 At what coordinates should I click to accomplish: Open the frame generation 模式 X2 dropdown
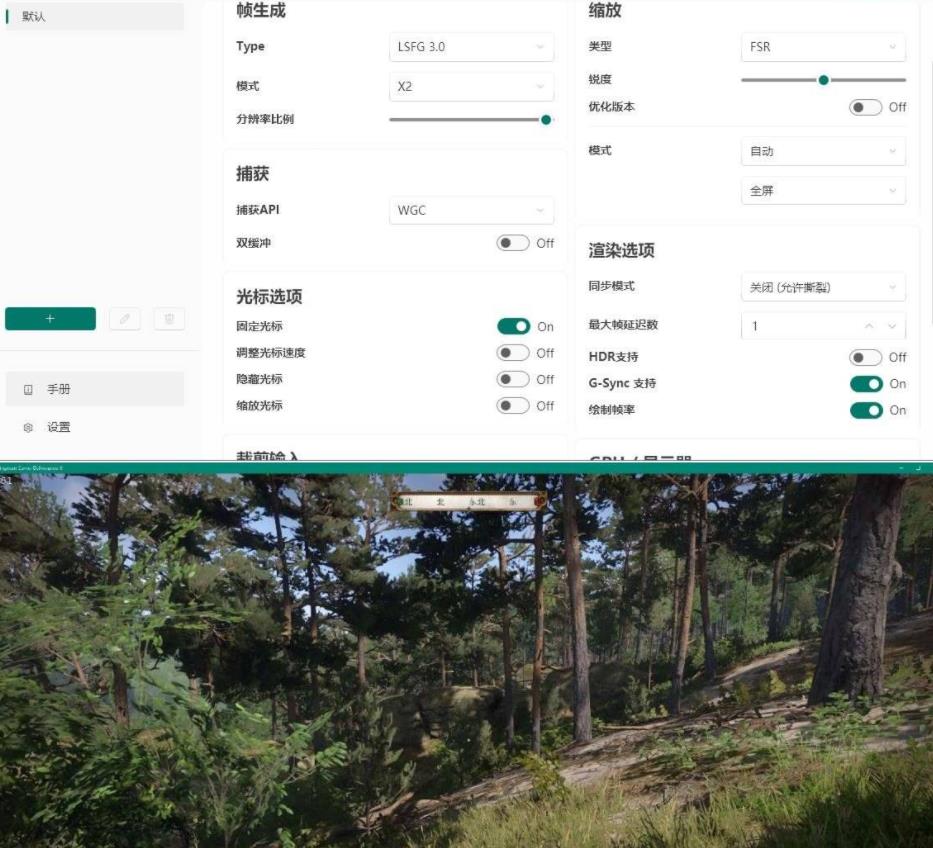tap(471, 86)
